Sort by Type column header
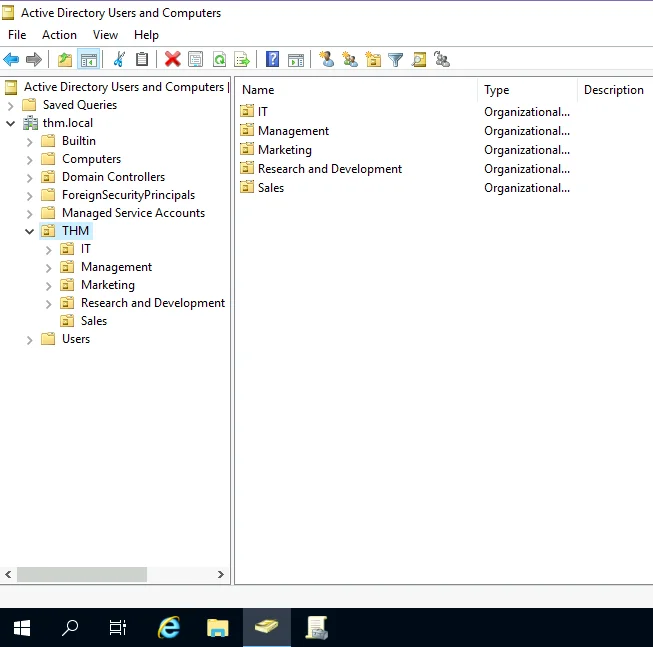Viewport: 653px width, 647px height. tap(527, 90)
